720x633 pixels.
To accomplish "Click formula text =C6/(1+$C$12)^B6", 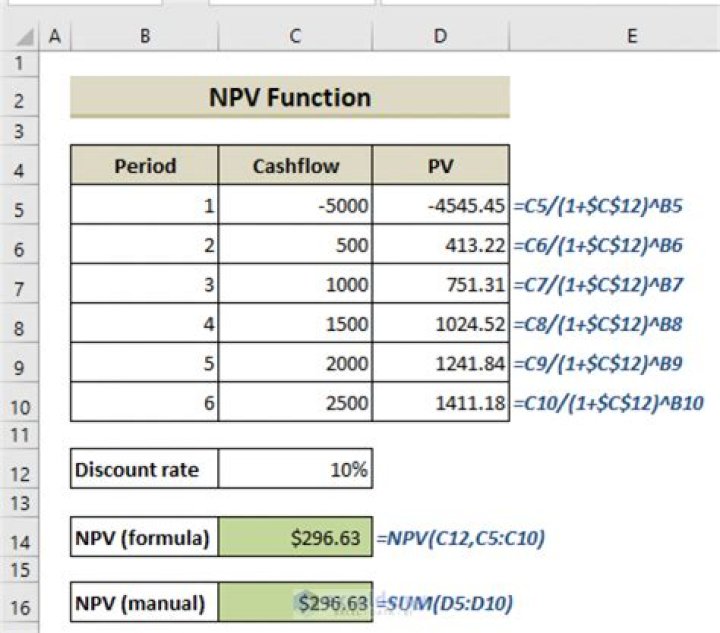I will click(x=597, y=245).
